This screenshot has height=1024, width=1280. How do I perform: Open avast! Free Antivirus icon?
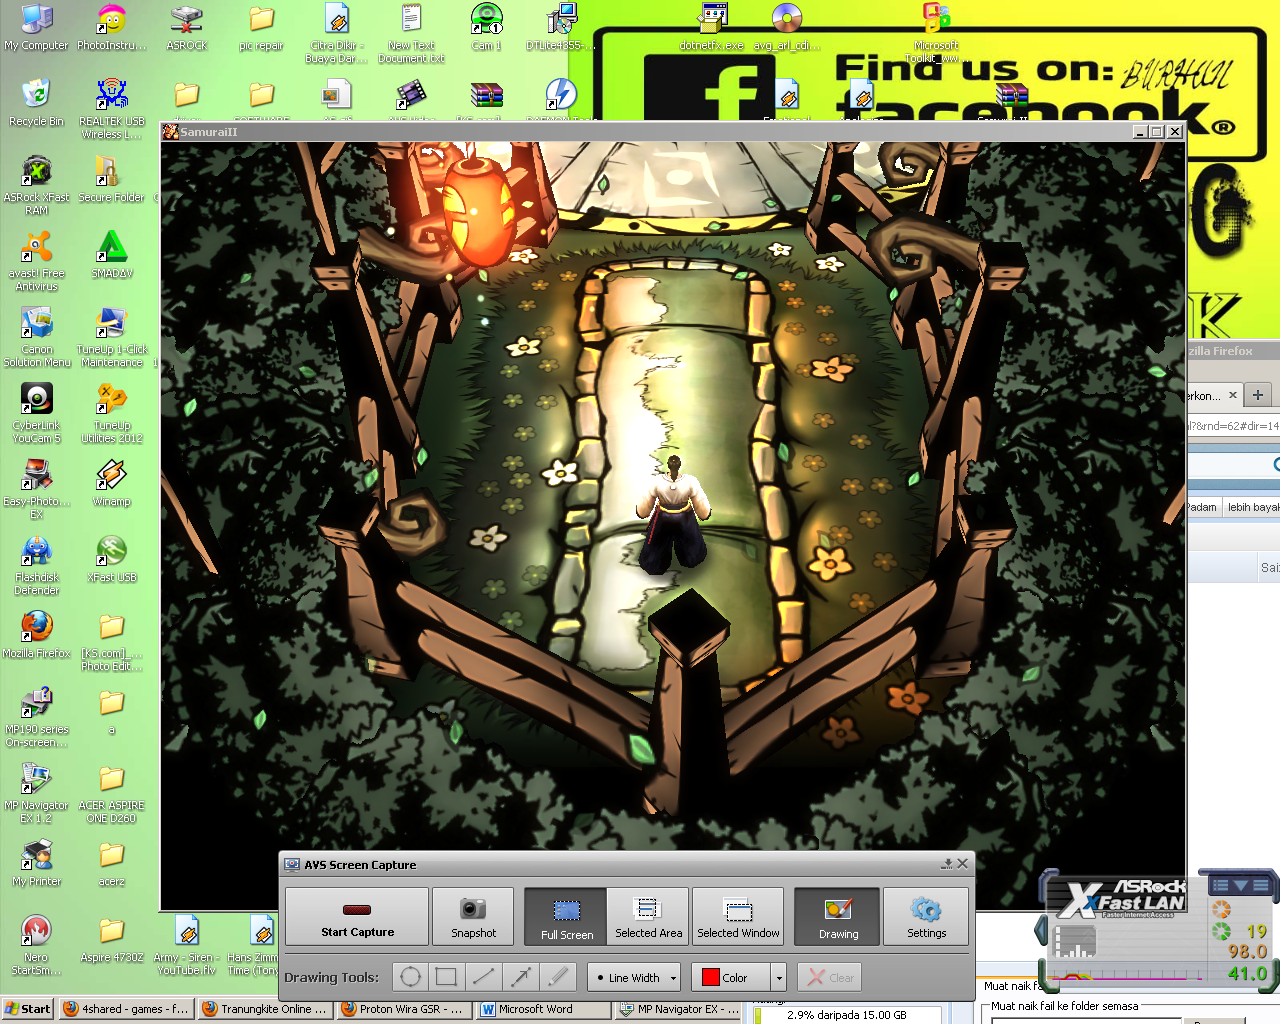tap(37, 261)
